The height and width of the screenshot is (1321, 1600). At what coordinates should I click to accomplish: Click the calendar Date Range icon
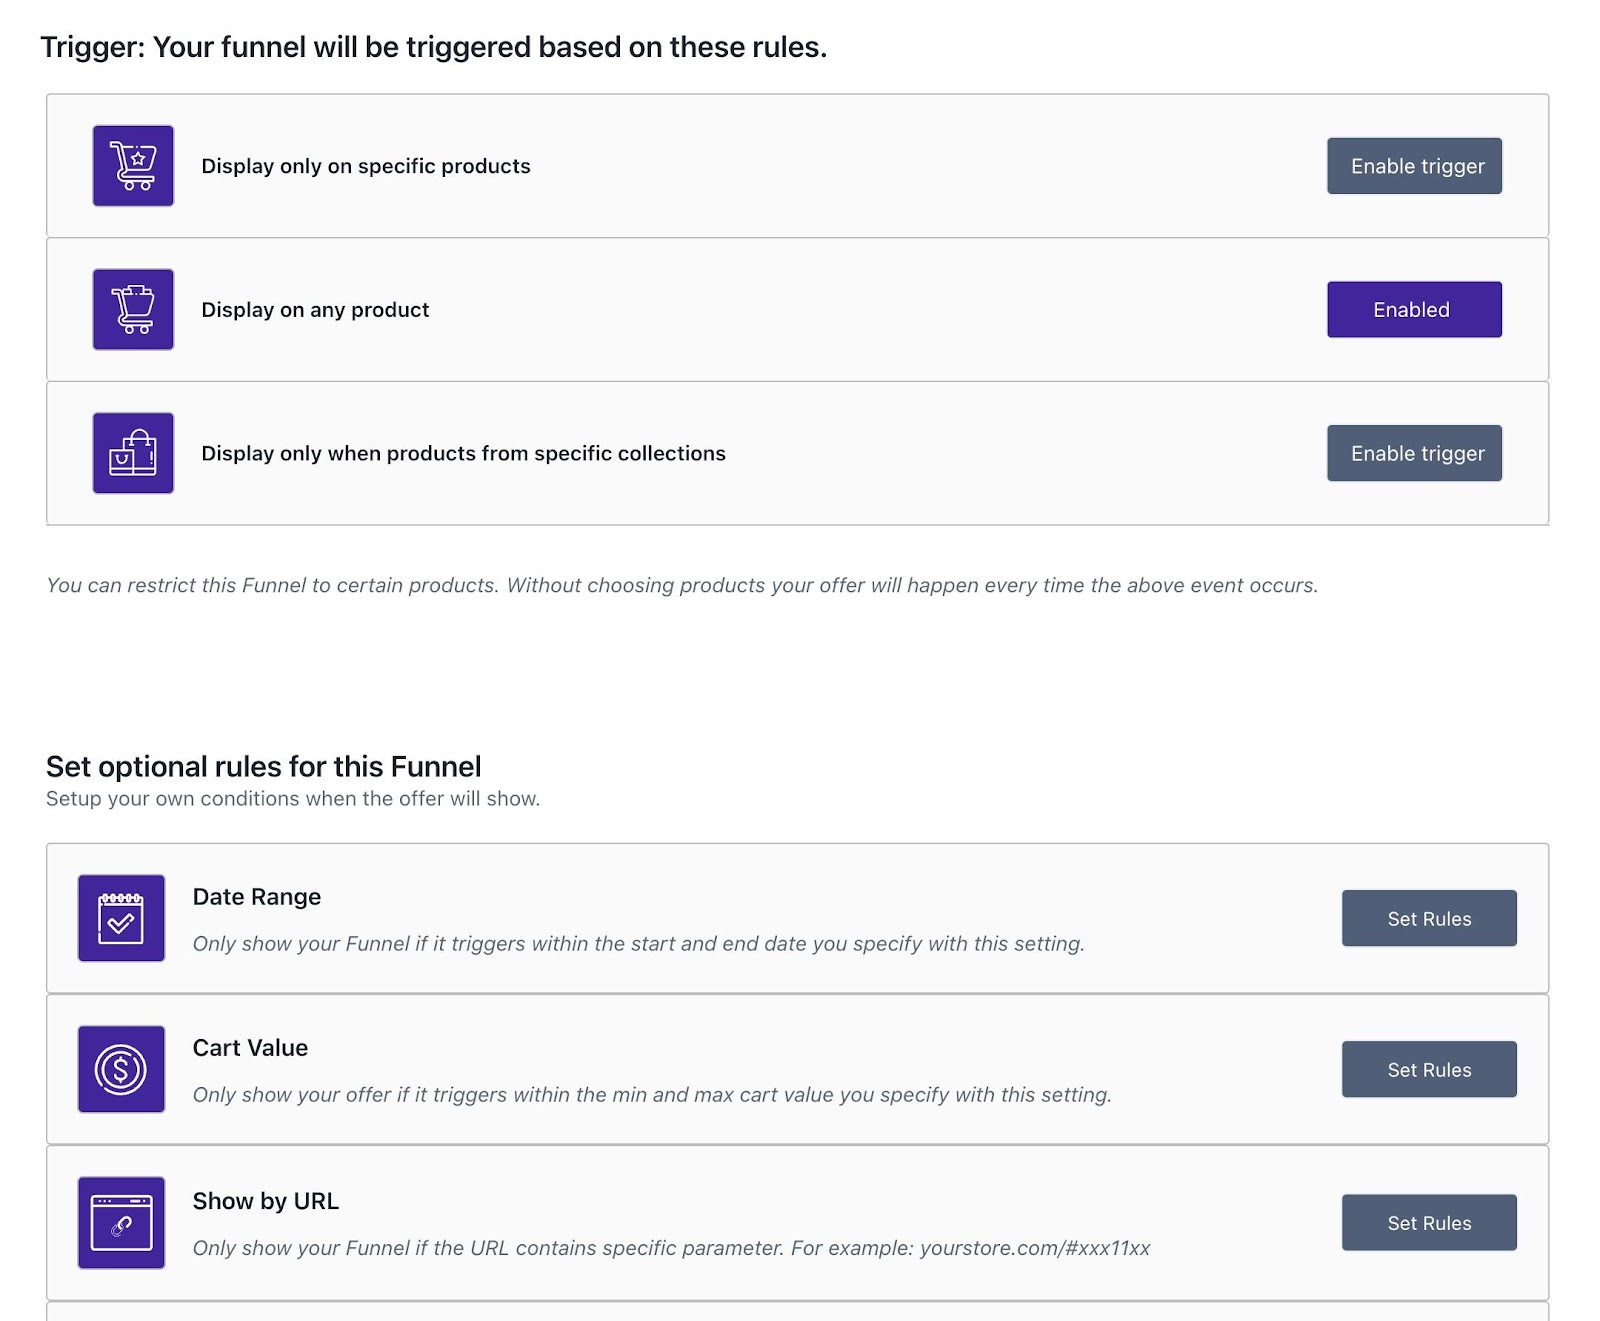click(121, 918)
